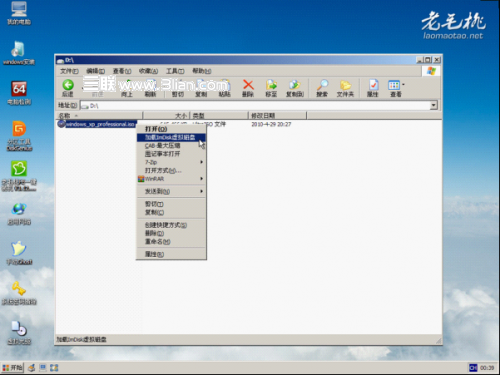
Task: Toggle the Folders (文件夹) pane toolbar icon
Action: click(345, 88)
